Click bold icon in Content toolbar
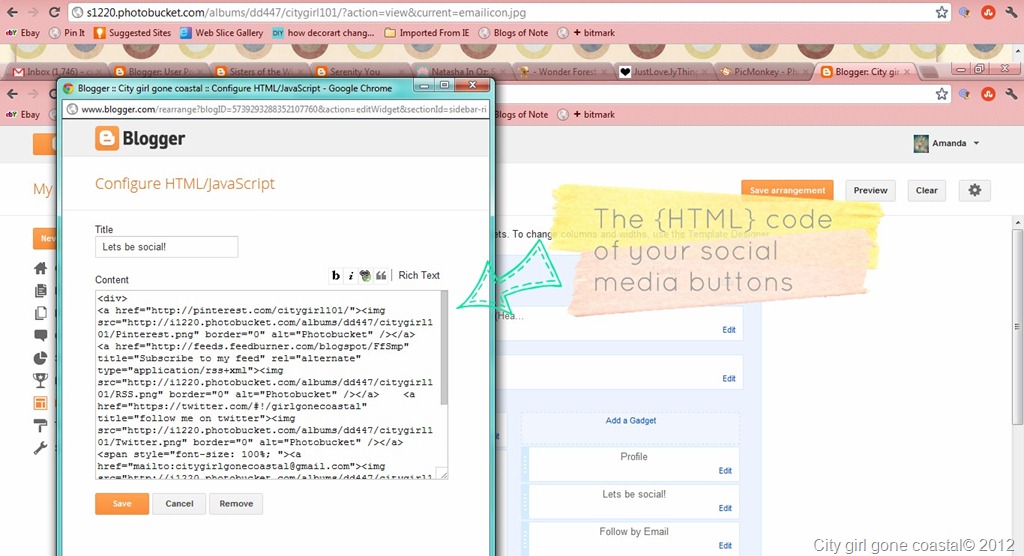Image resolution: width=1024 pixels, height=556 pixels. [336, 276]
